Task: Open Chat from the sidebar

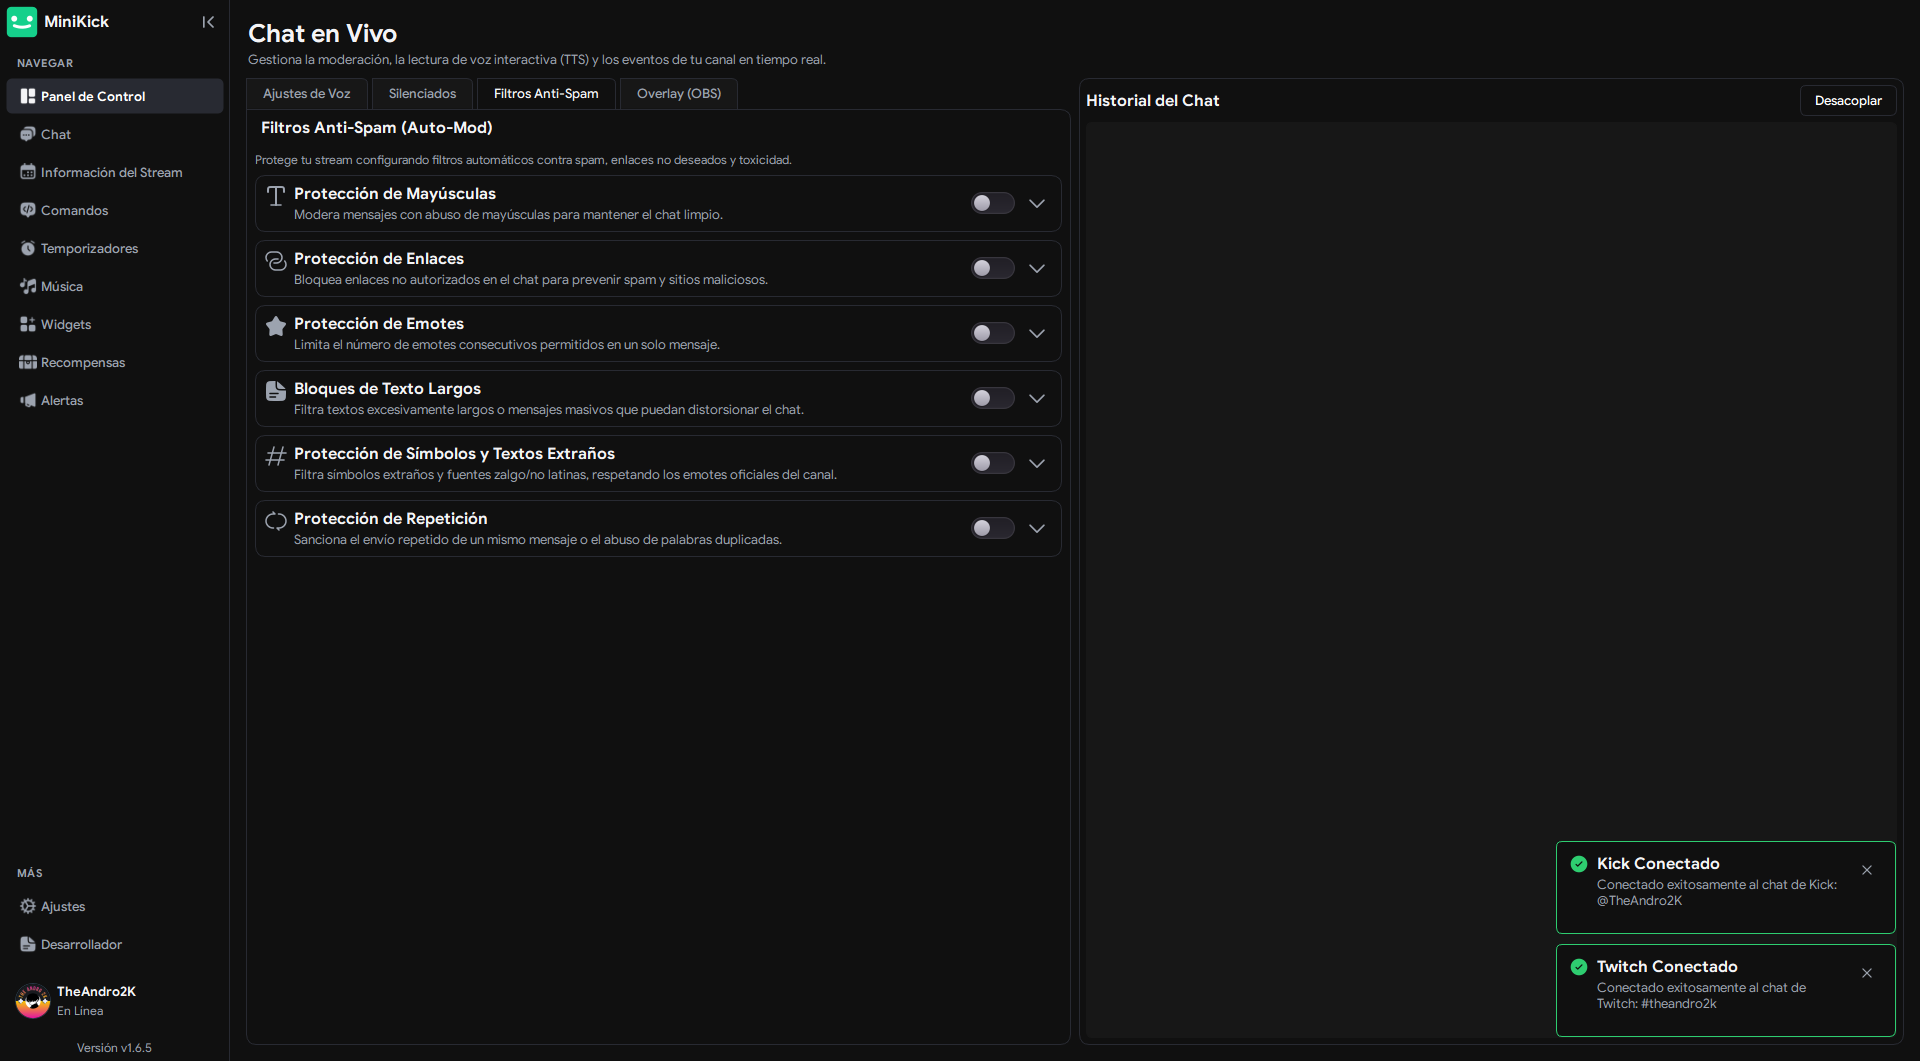Action: [x=115, y=134]
